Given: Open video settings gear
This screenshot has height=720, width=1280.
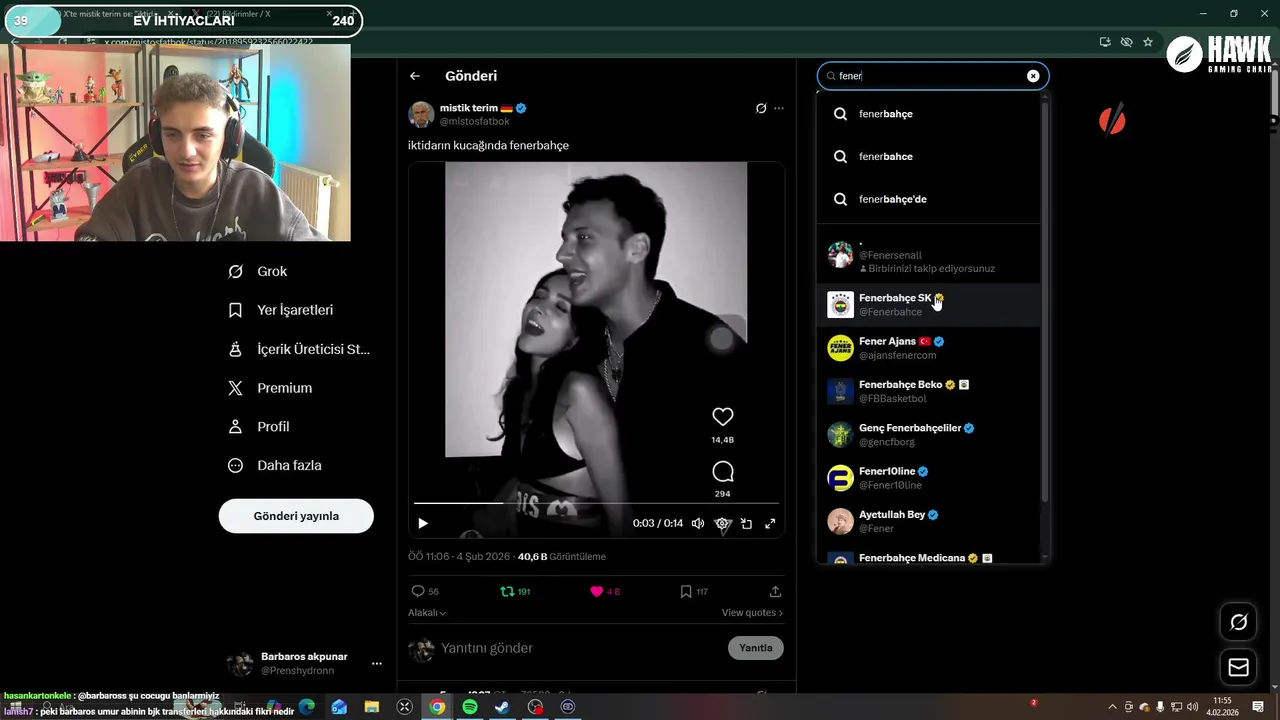Looking at the screenshot, I should point(722,523).
